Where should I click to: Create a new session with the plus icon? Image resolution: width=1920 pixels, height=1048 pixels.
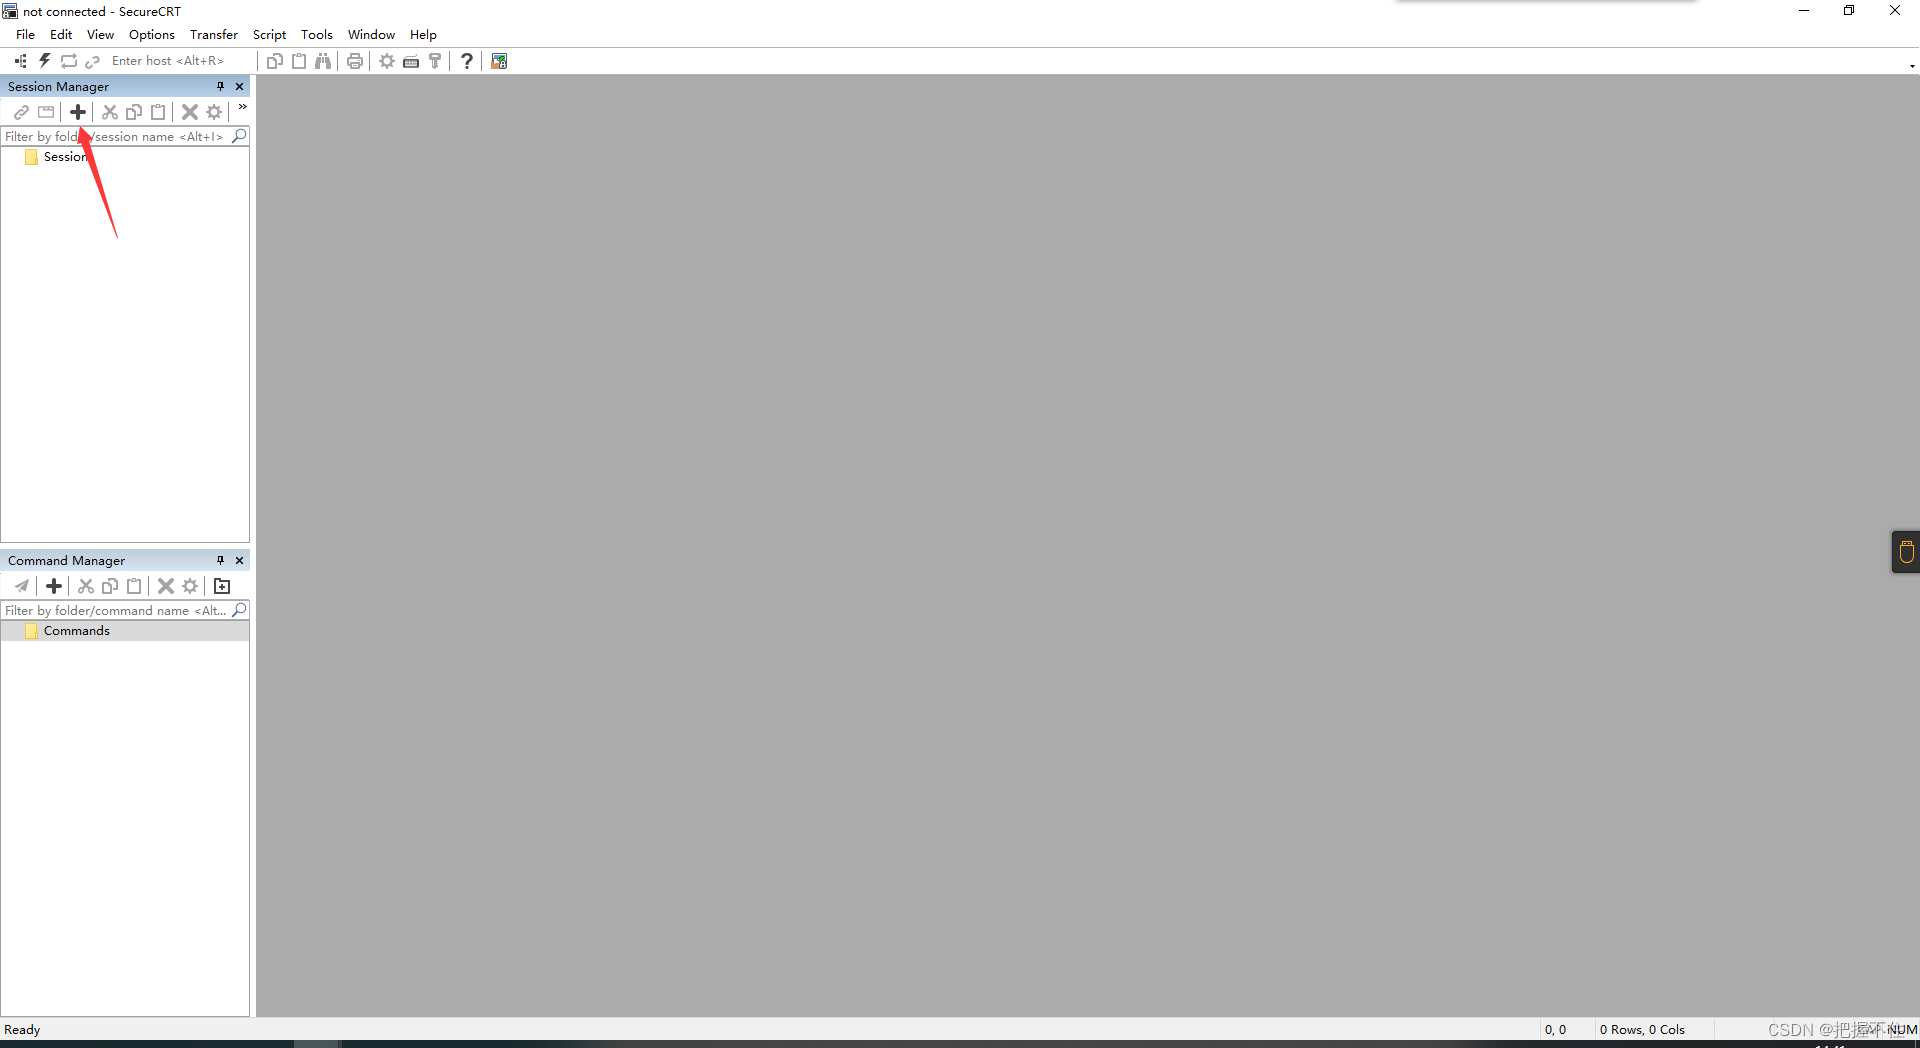[x=78, y=112]
